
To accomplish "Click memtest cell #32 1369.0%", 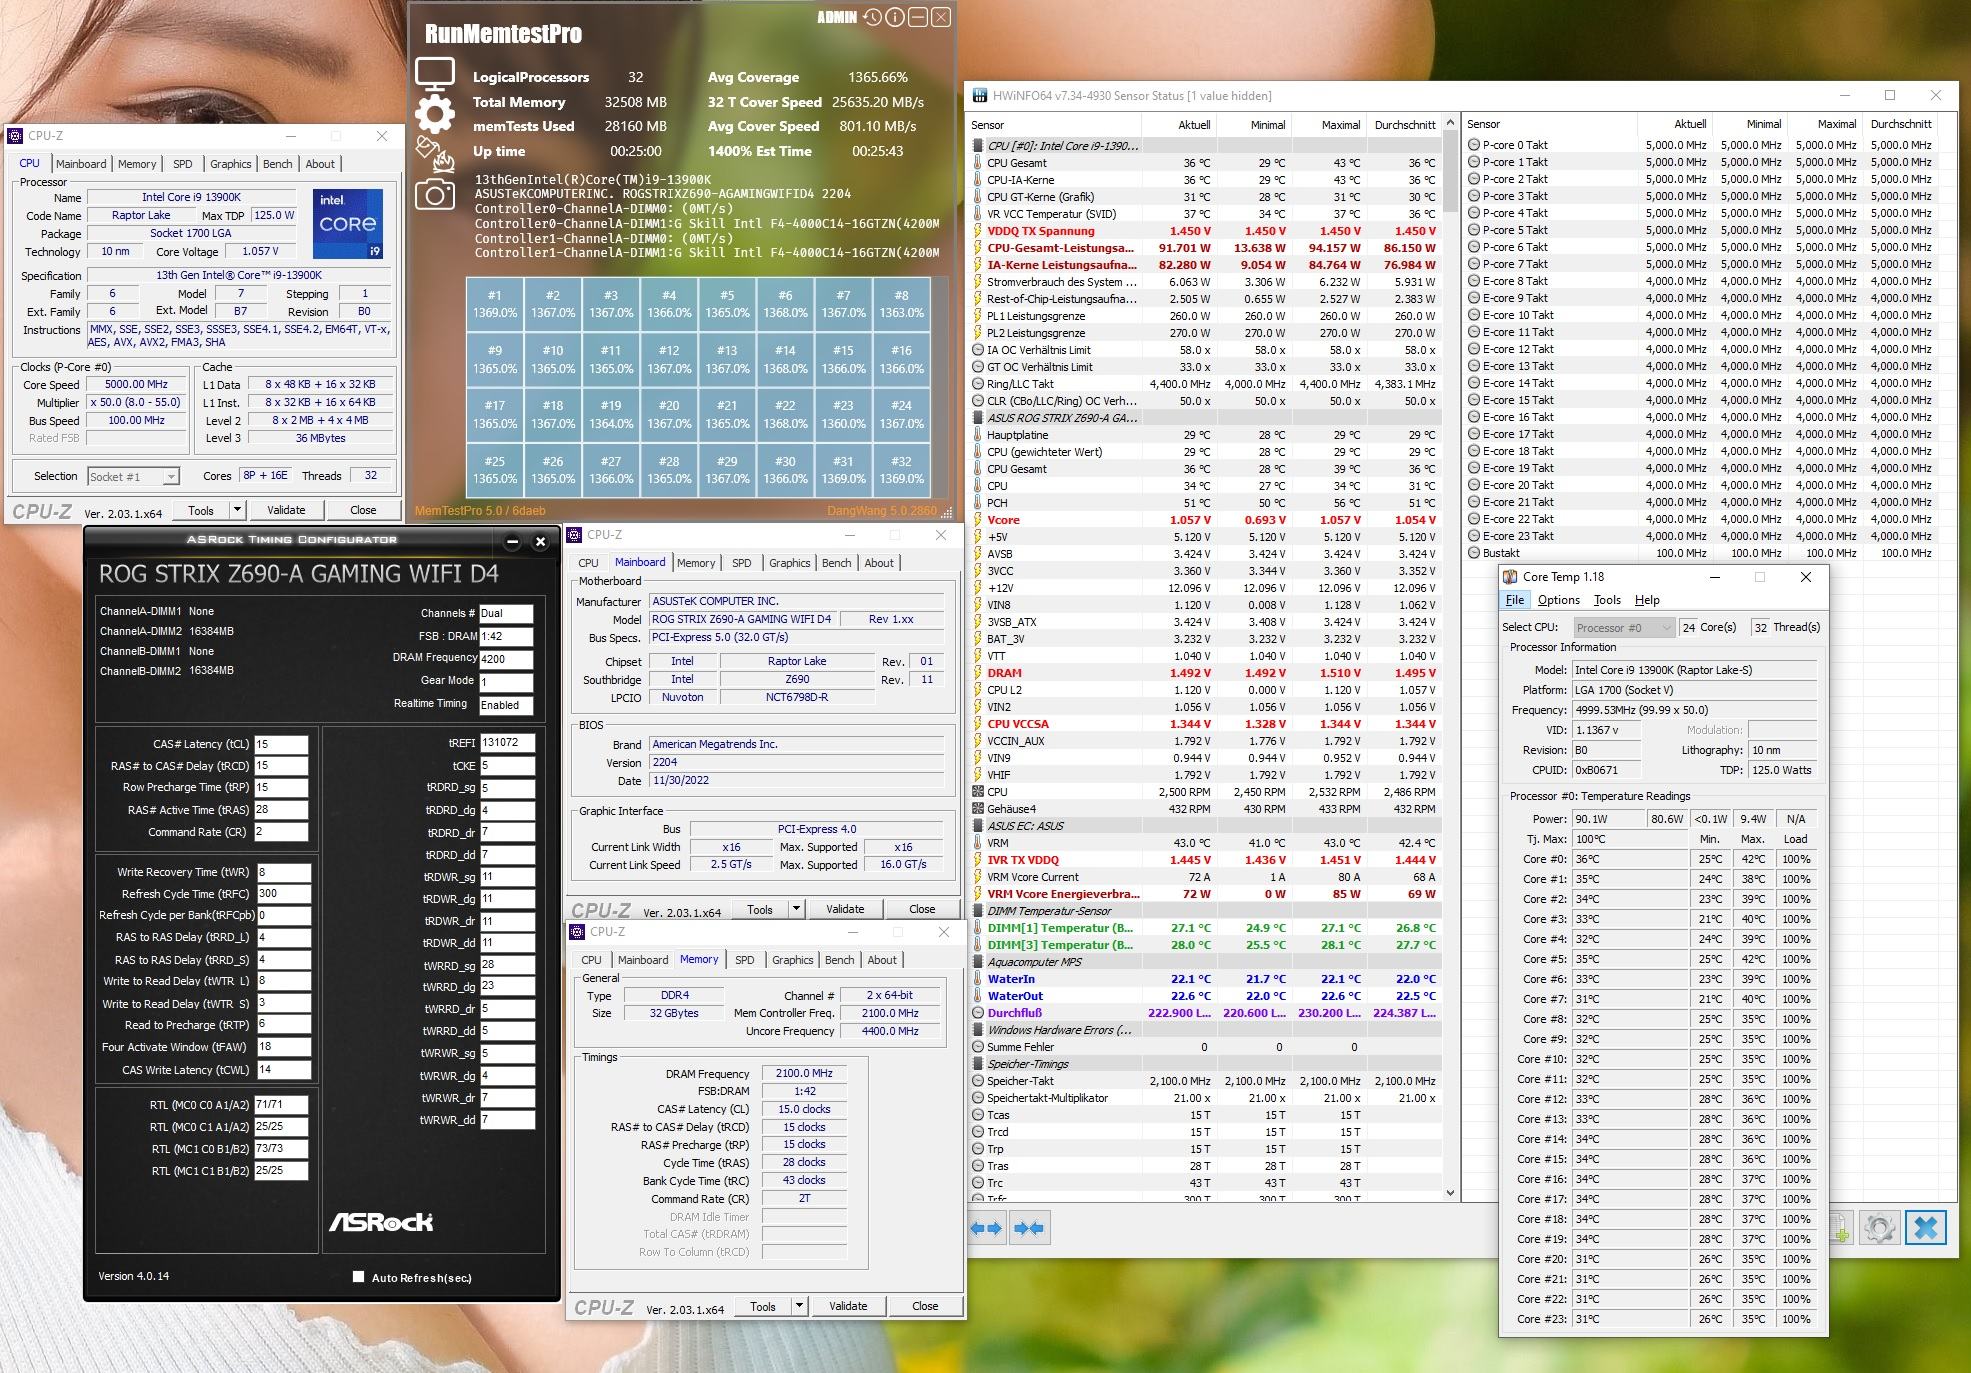I will (902, 470).
